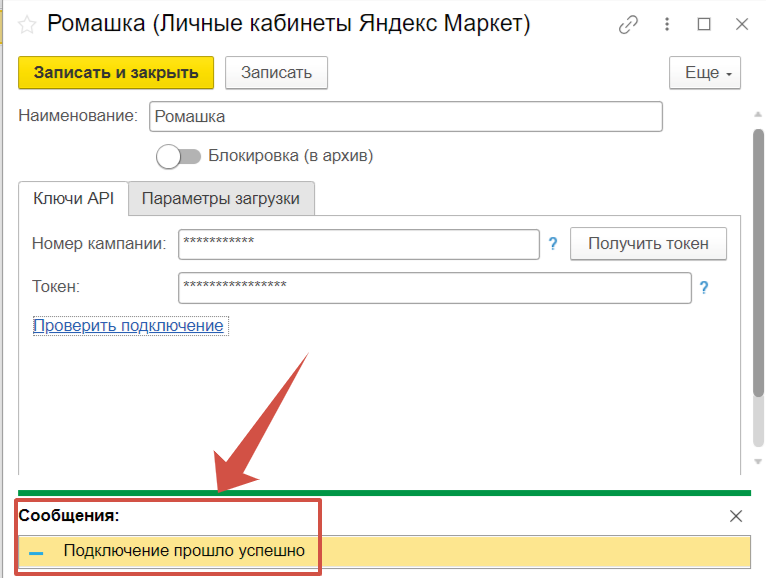Screen dimensions: 766x578
Task: Click into the Токен input field
Action: (x=434, y=288)
